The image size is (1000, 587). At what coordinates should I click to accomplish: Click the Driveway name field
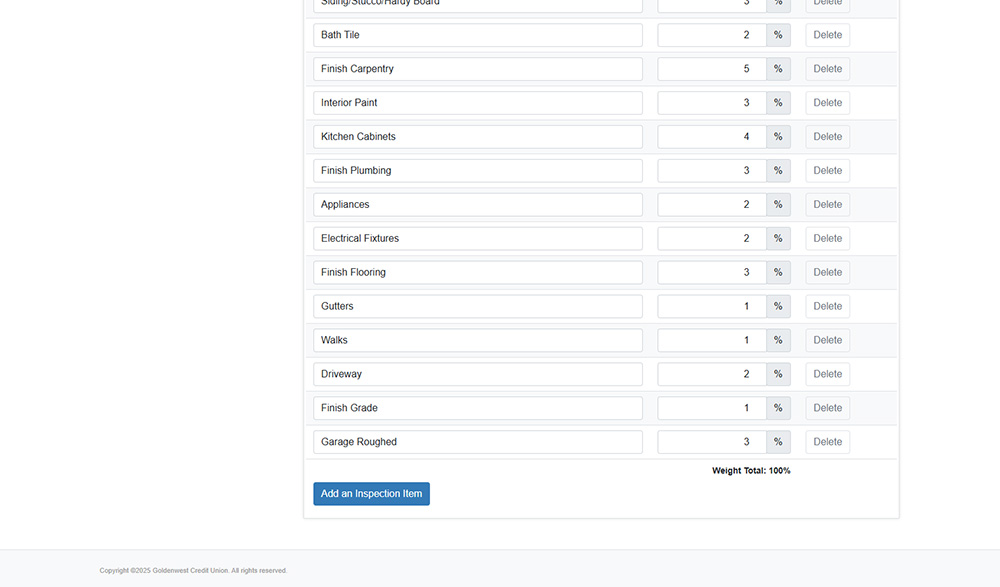(477, 373)
